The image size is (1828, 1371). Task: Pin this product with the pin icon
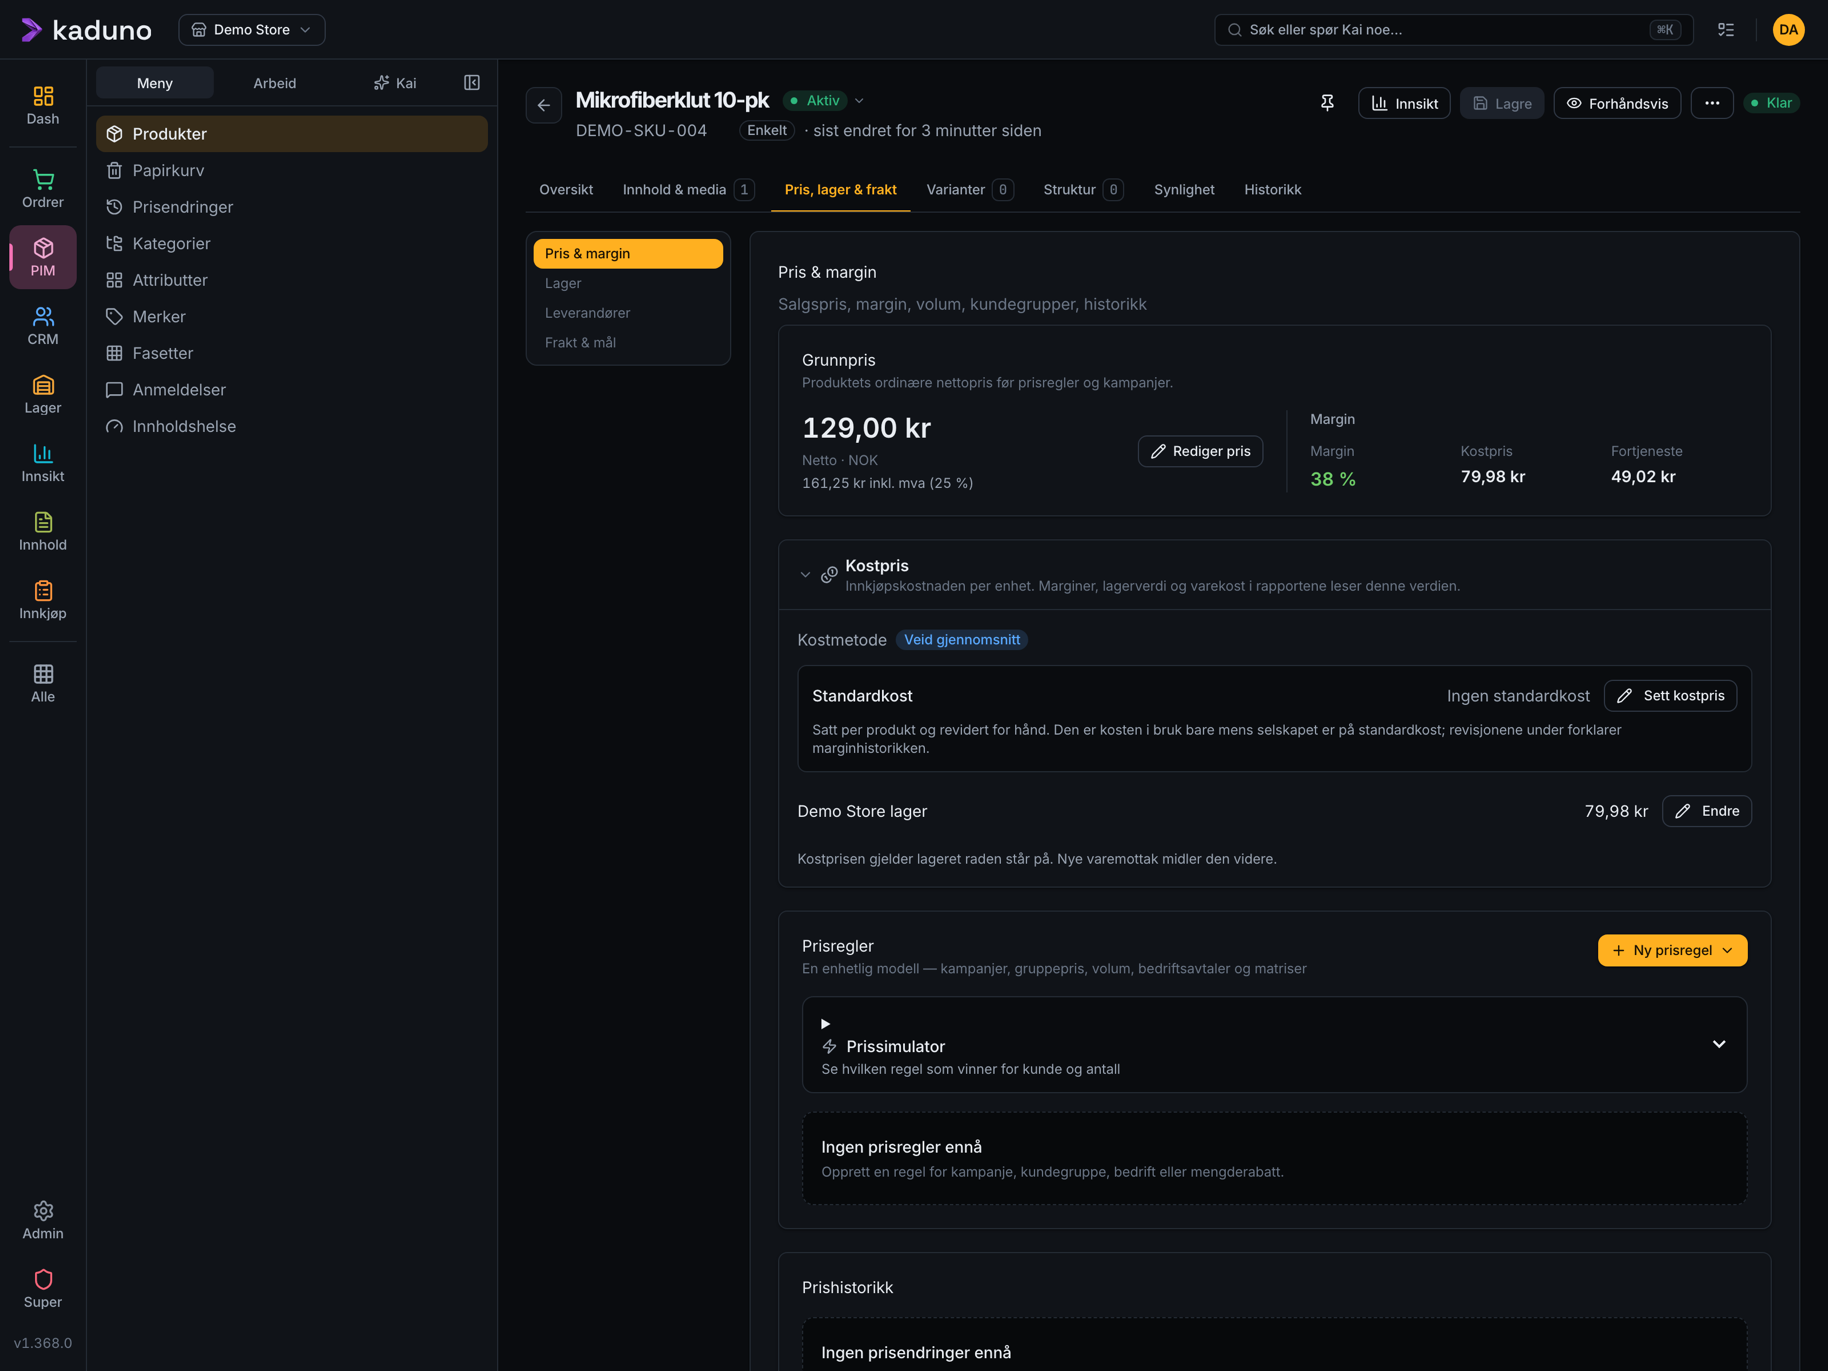pos(1327,103)
